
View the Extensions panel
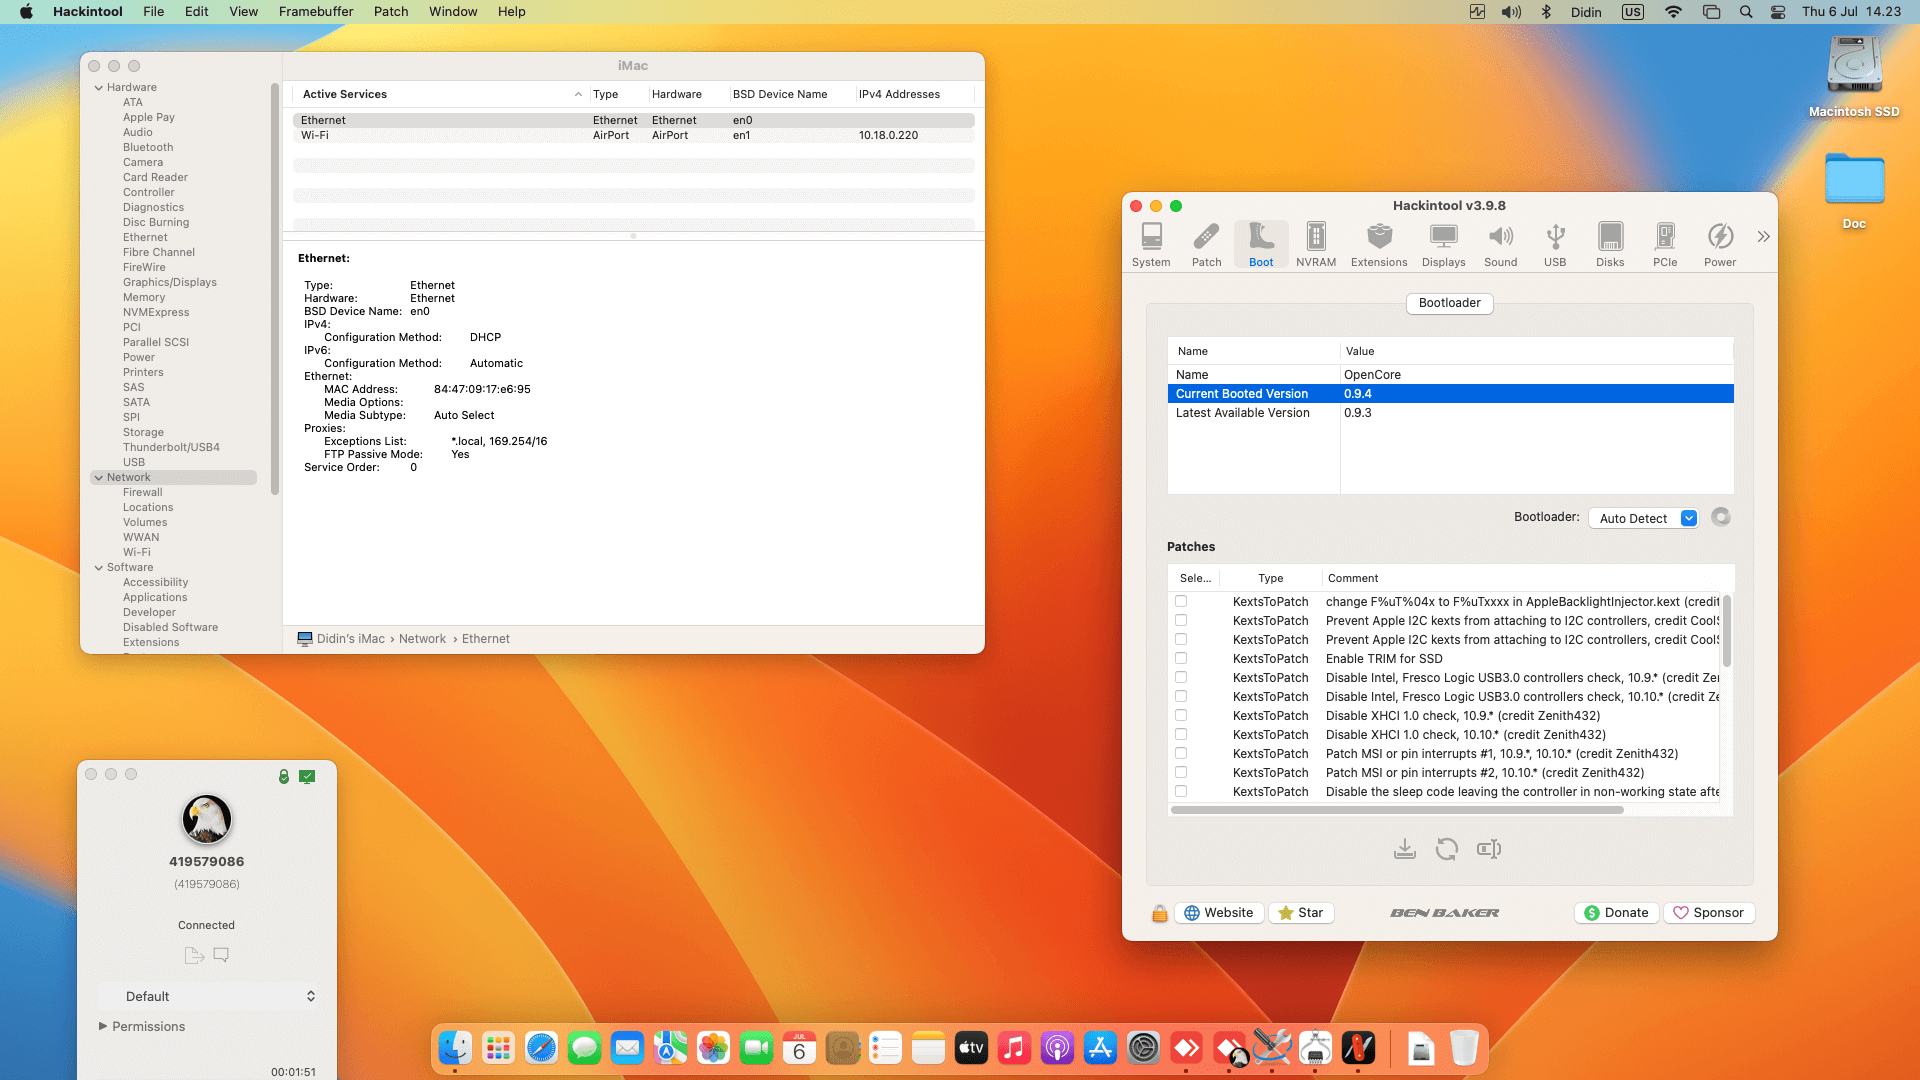pyautogui.click(x=1379, y=243)
